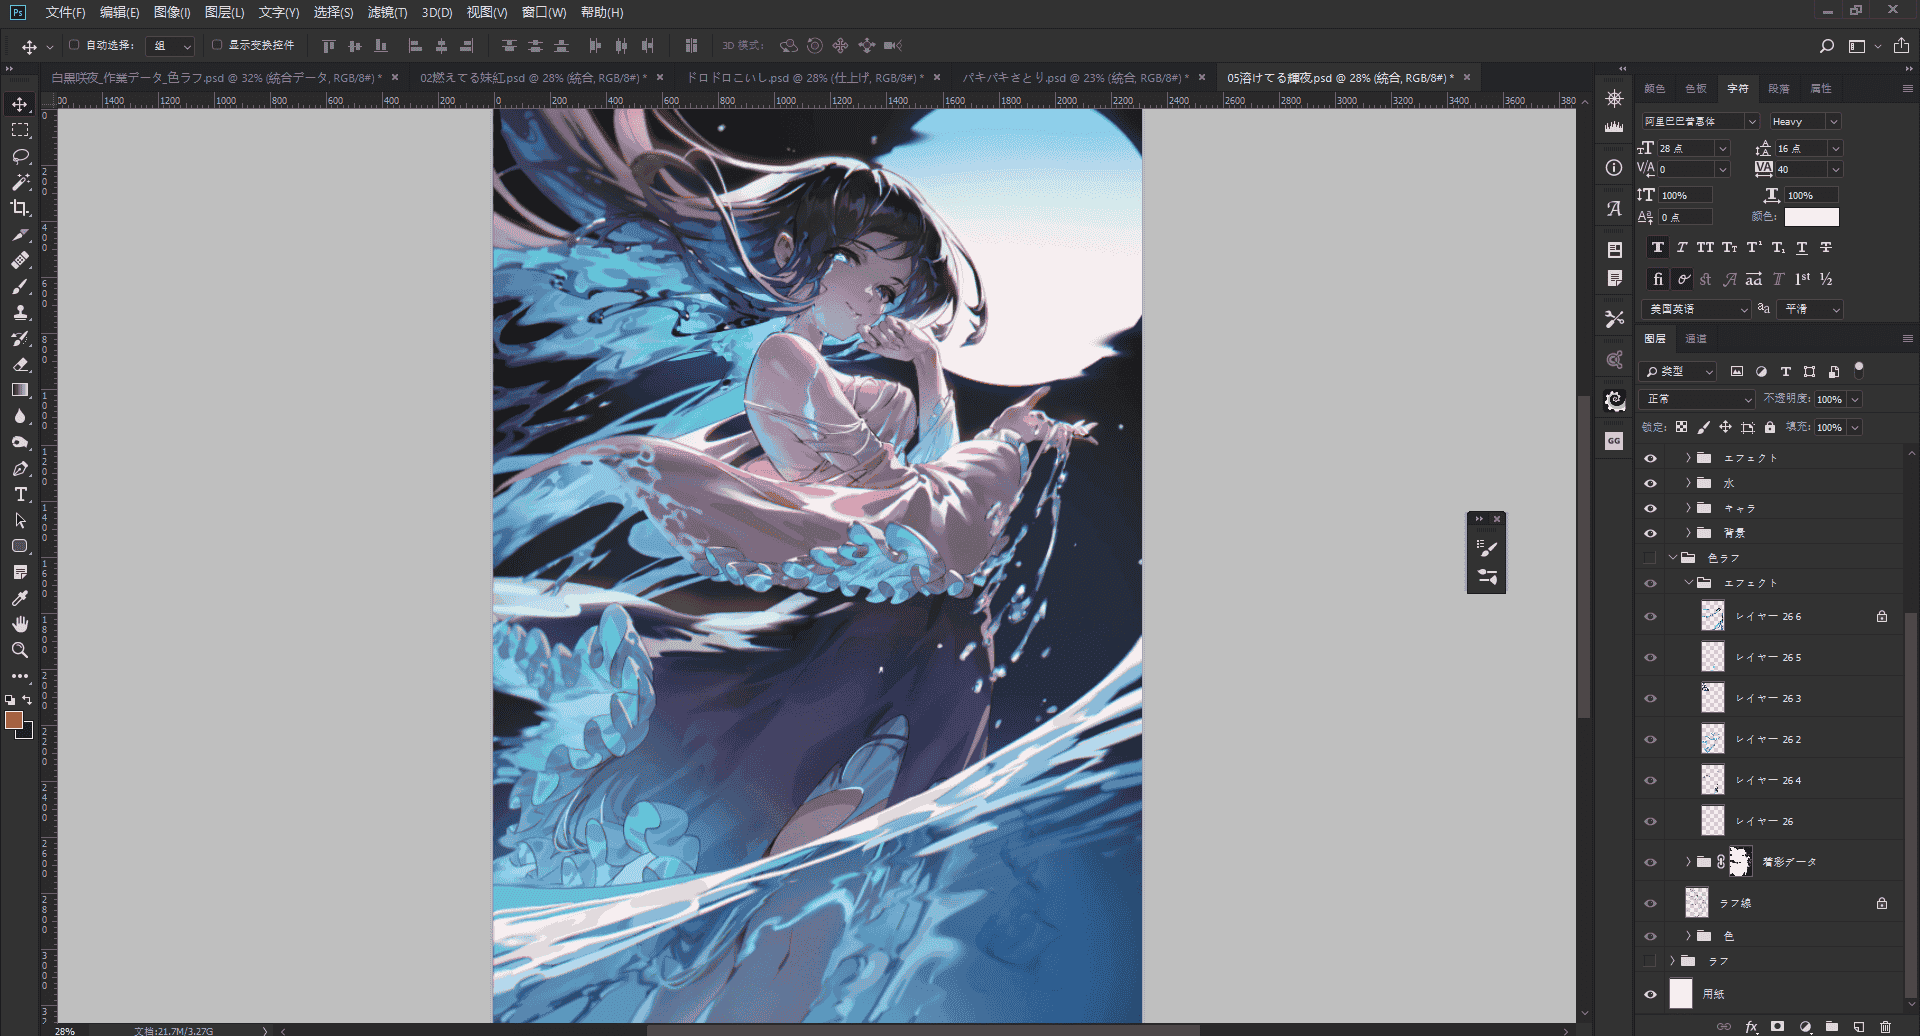This screenshot has width=1920, height=1036.
Task: Open the text color swatch
Action: click(1811, 217)
